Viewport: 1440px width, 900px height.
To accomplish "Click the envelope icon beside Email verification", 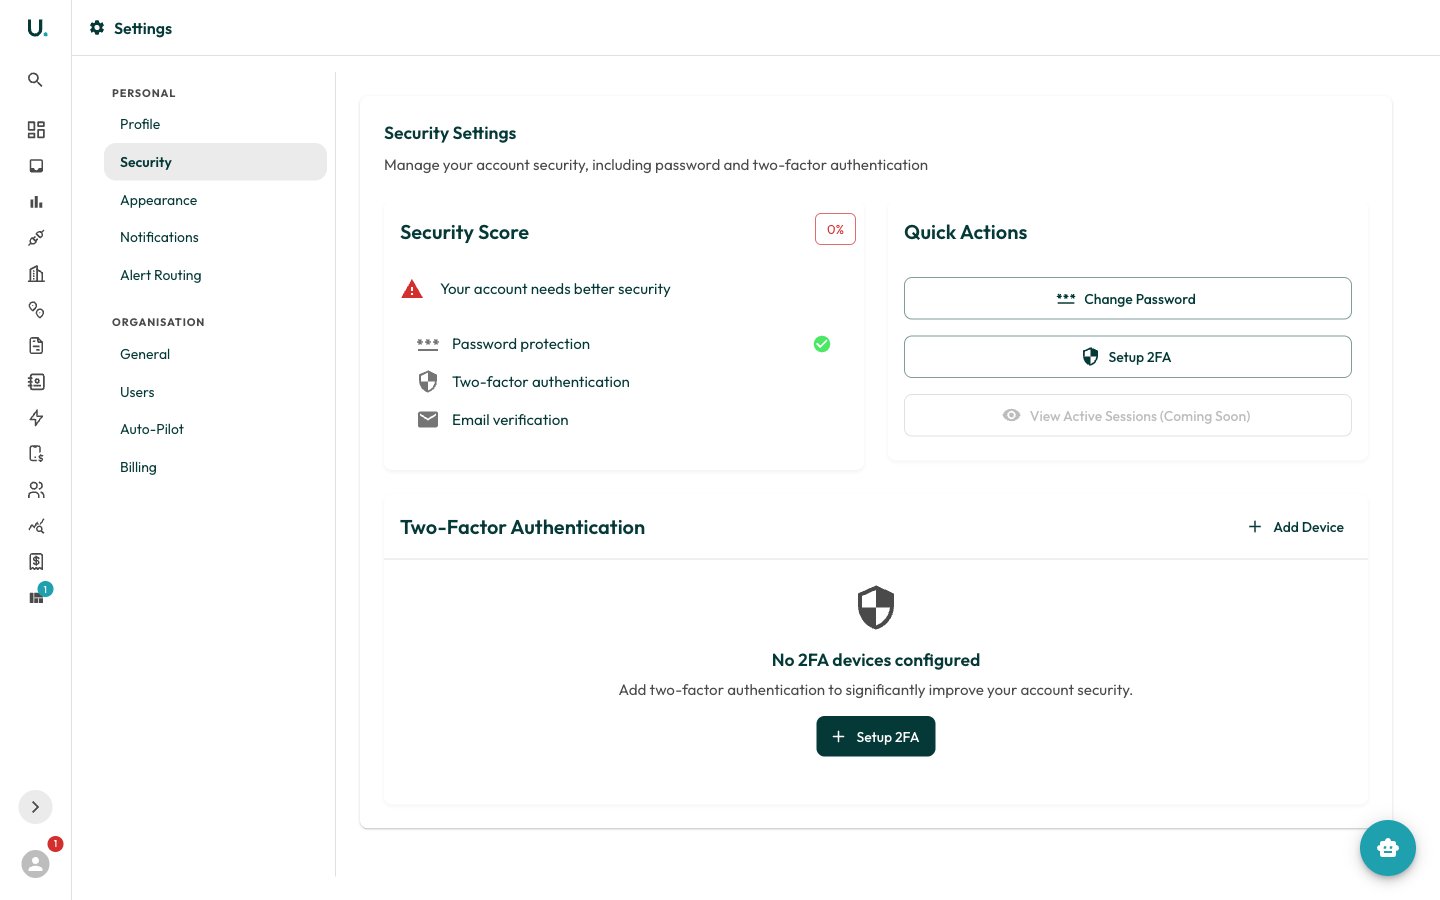I will pos(428,420).
